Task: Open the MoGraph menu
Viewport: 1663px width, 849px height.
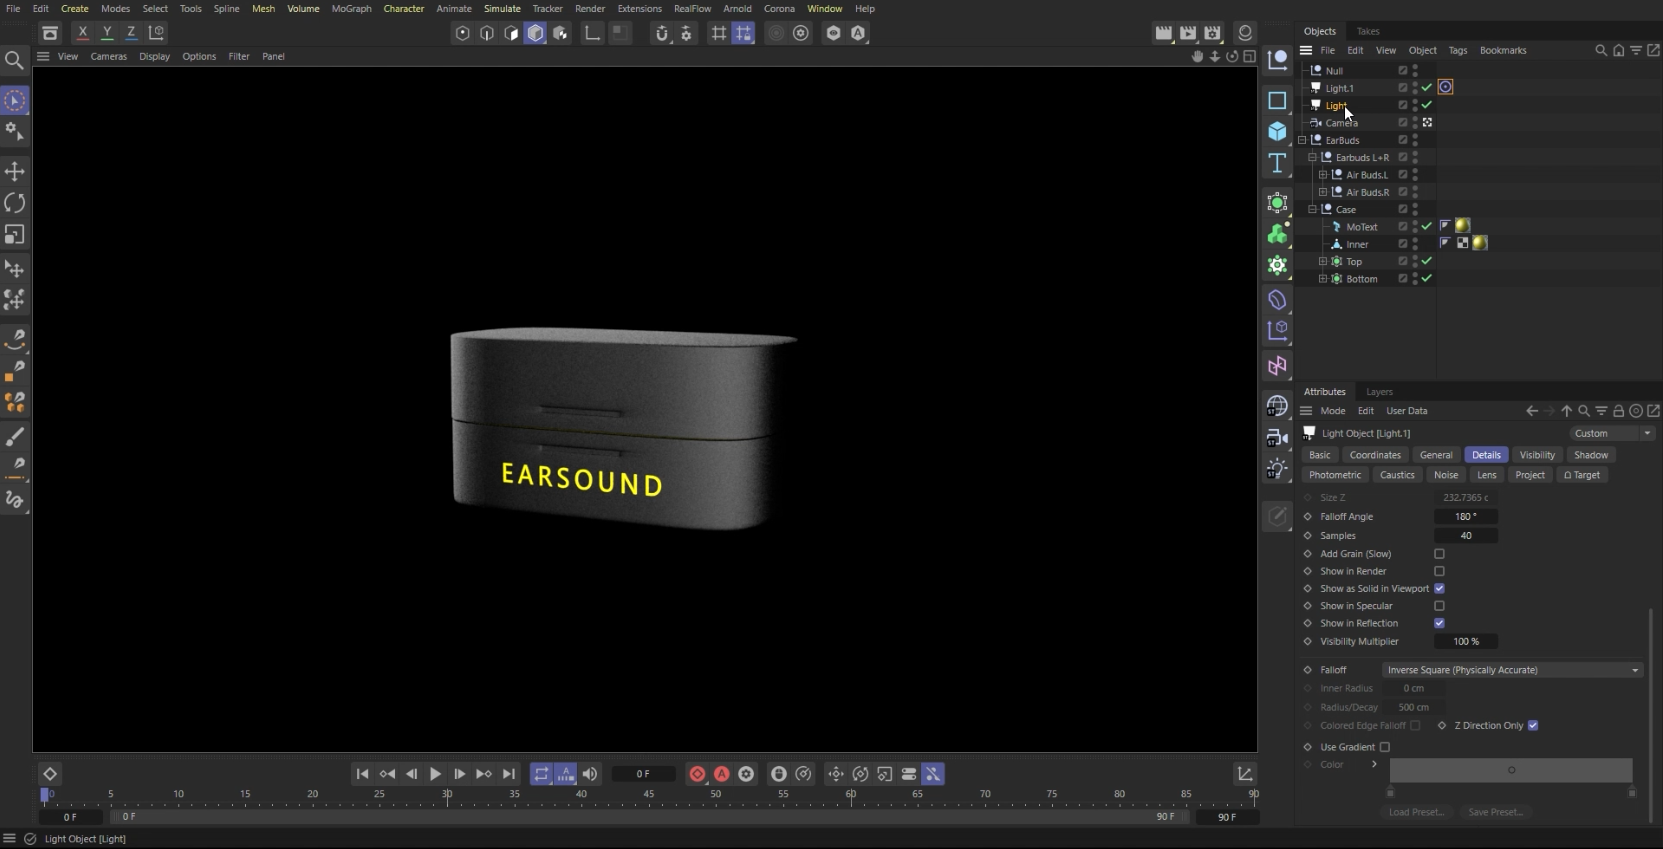Action: click(x=351, y=8)
